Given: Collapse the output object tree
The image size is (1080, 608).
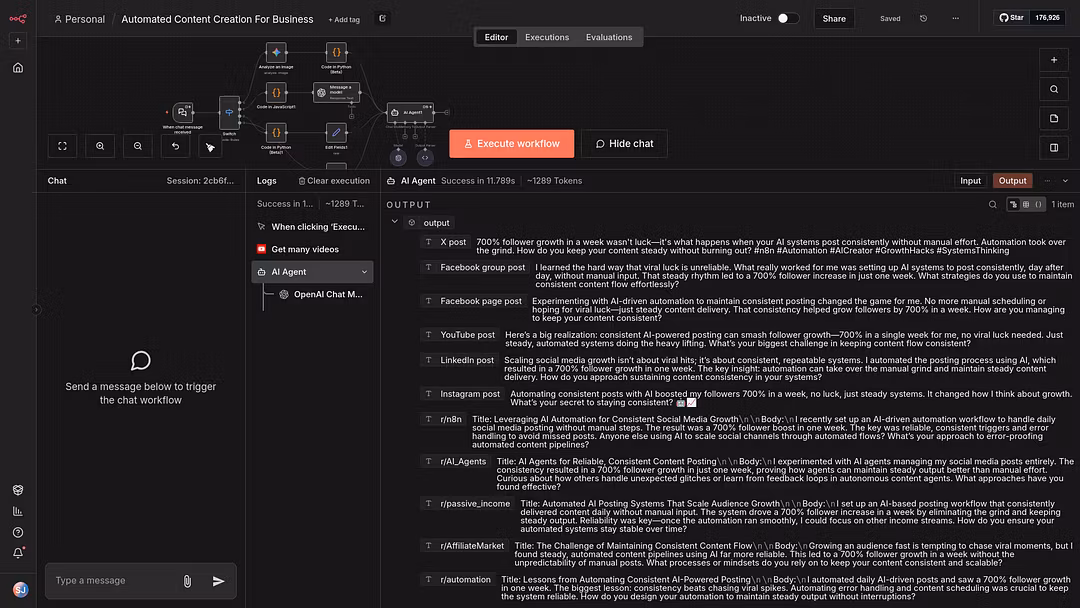Looking at the screenshot, I should pyautogui.click(x=395, y=222).
